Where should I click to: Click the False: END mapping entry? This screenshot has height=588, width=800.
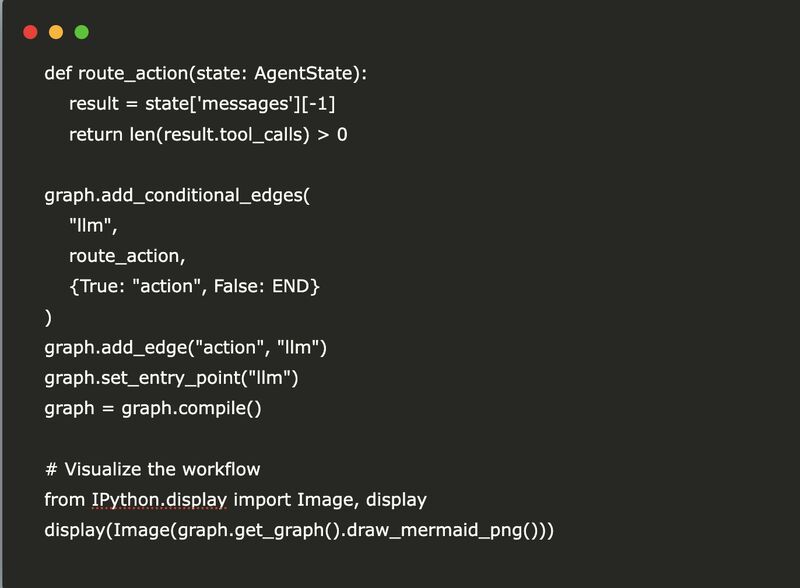click(x=261, y=286)
